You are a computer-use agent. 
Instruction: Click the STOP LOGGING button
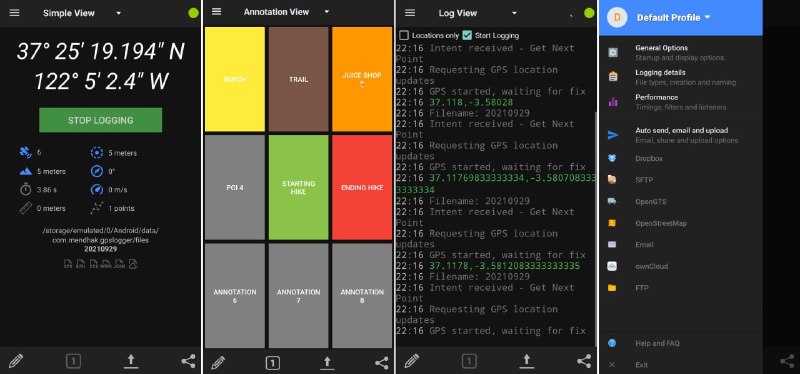[101, 120]
